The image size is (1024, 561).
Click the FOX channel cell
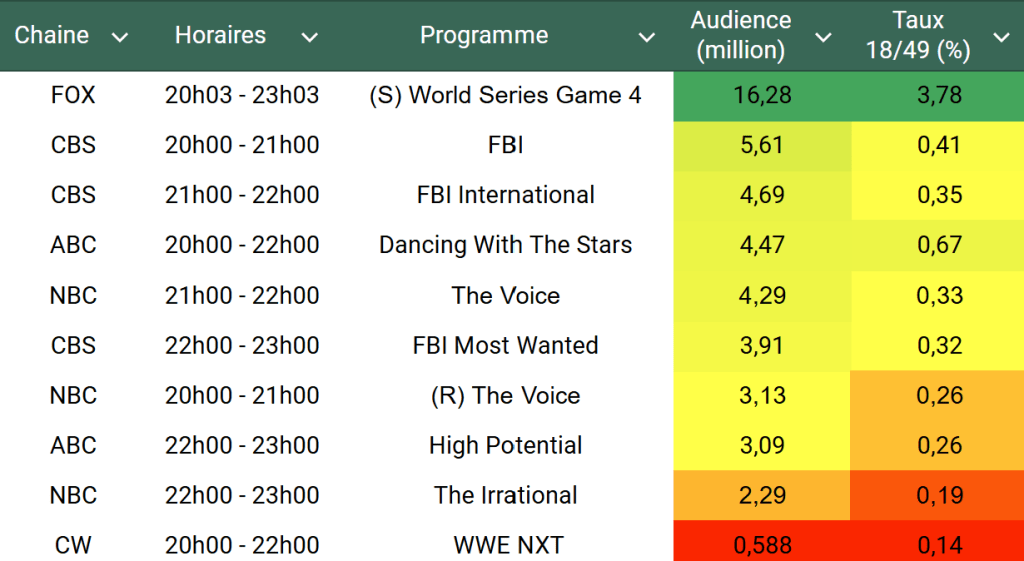tap(73, 95)
